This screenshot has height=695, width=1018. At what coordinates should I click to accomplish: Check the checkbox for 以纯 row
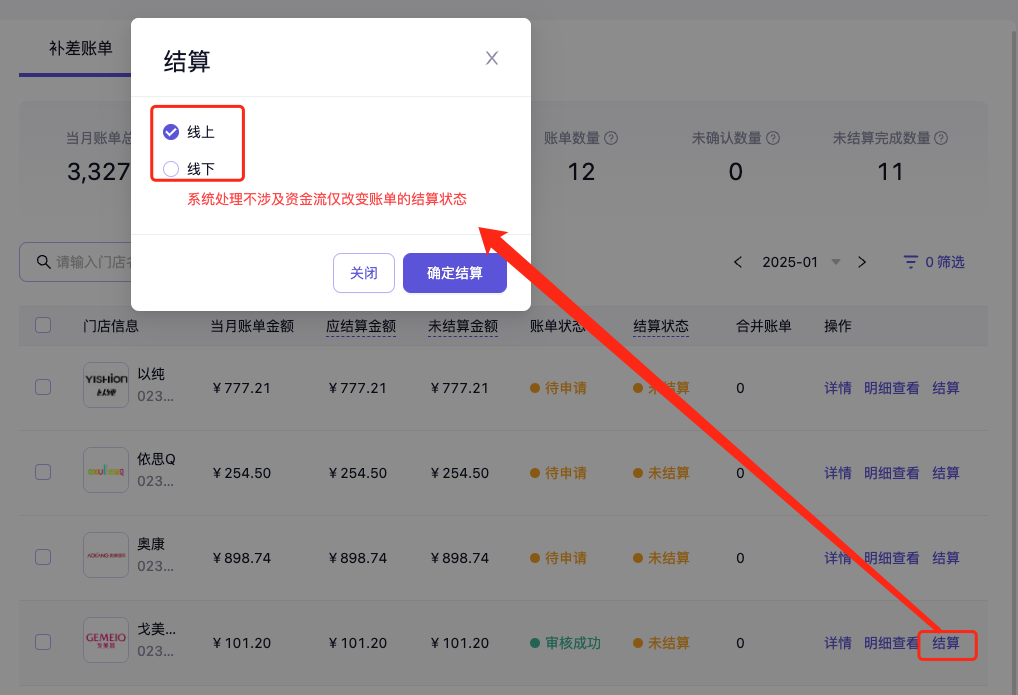click(43, 387)
